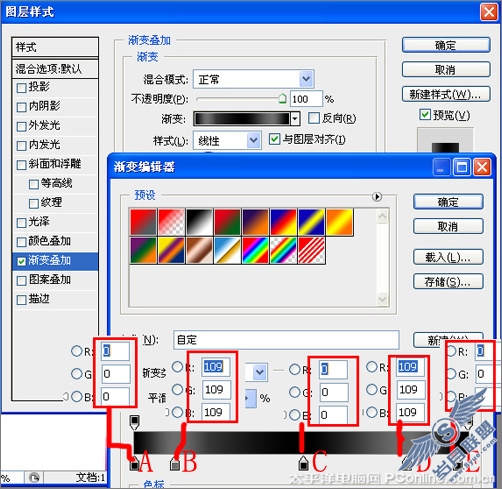Choose the yellow, violet, orange, blue preset
The width and height of the screenshot is (502, 489).
(x=171, y=250)
